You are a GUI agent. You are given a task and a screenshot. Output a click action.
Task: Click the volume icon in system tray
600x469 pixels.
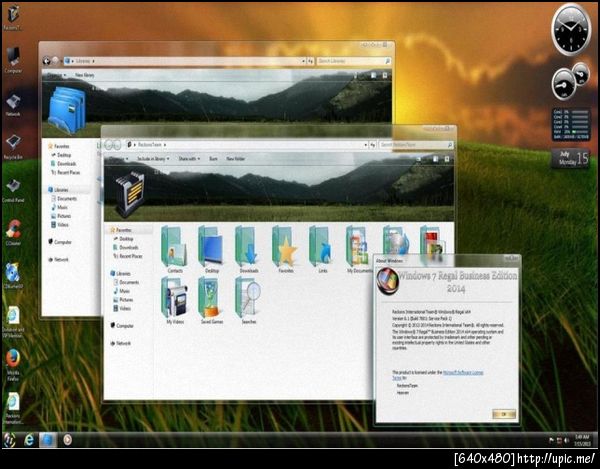(x=566, y=441)
